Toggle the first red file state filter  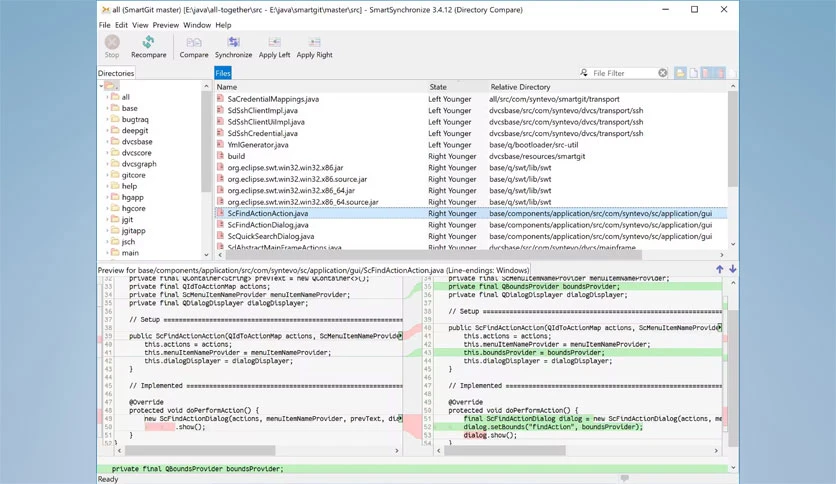[x=706, y=73]
